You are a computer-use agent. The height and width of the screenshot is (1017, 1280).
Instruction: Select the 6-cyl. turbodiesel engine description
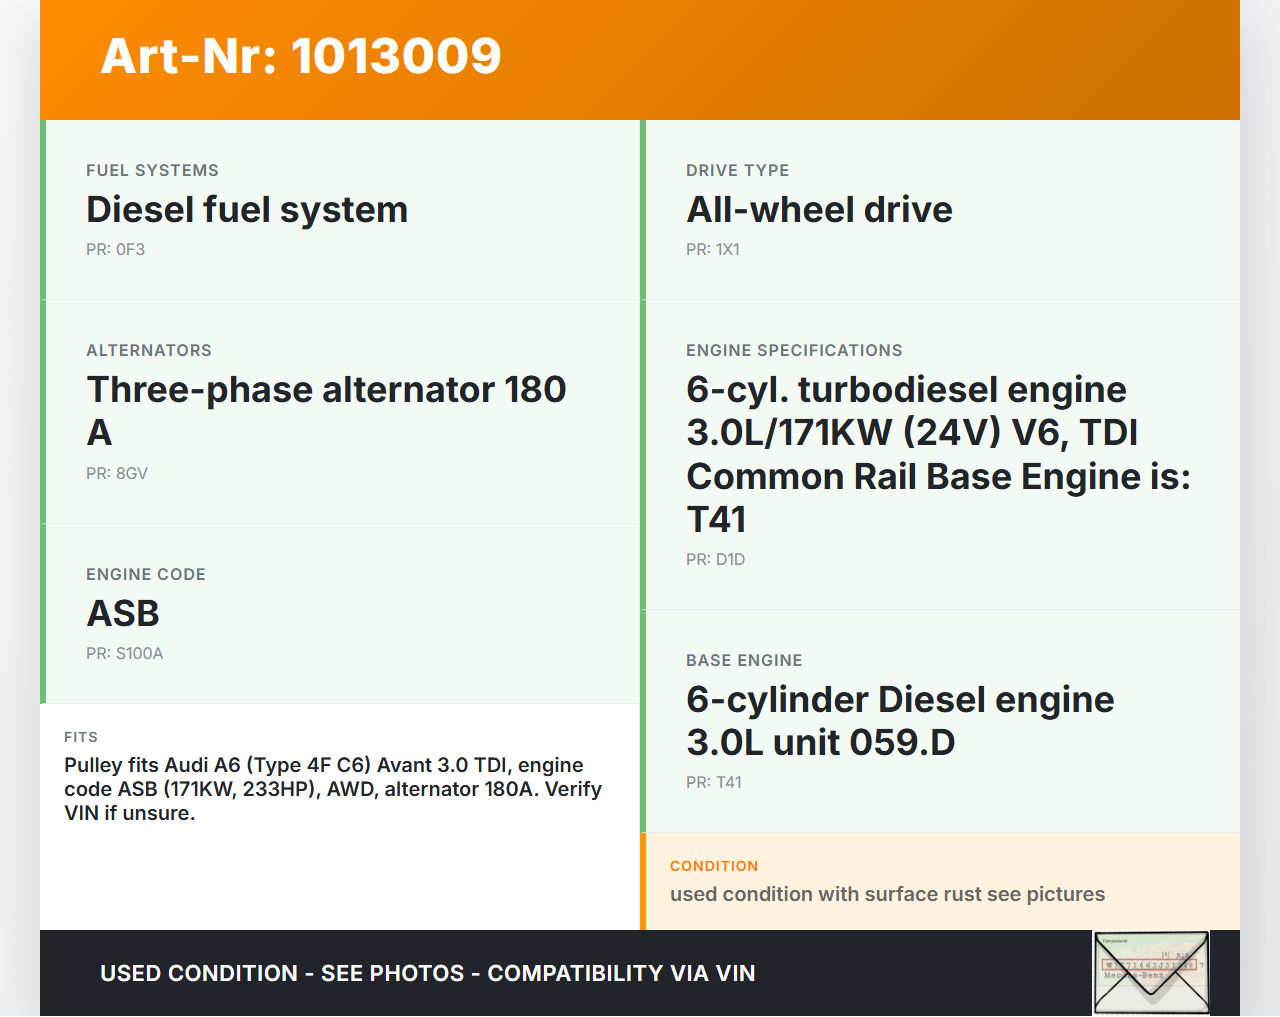[x=938, y=455]
